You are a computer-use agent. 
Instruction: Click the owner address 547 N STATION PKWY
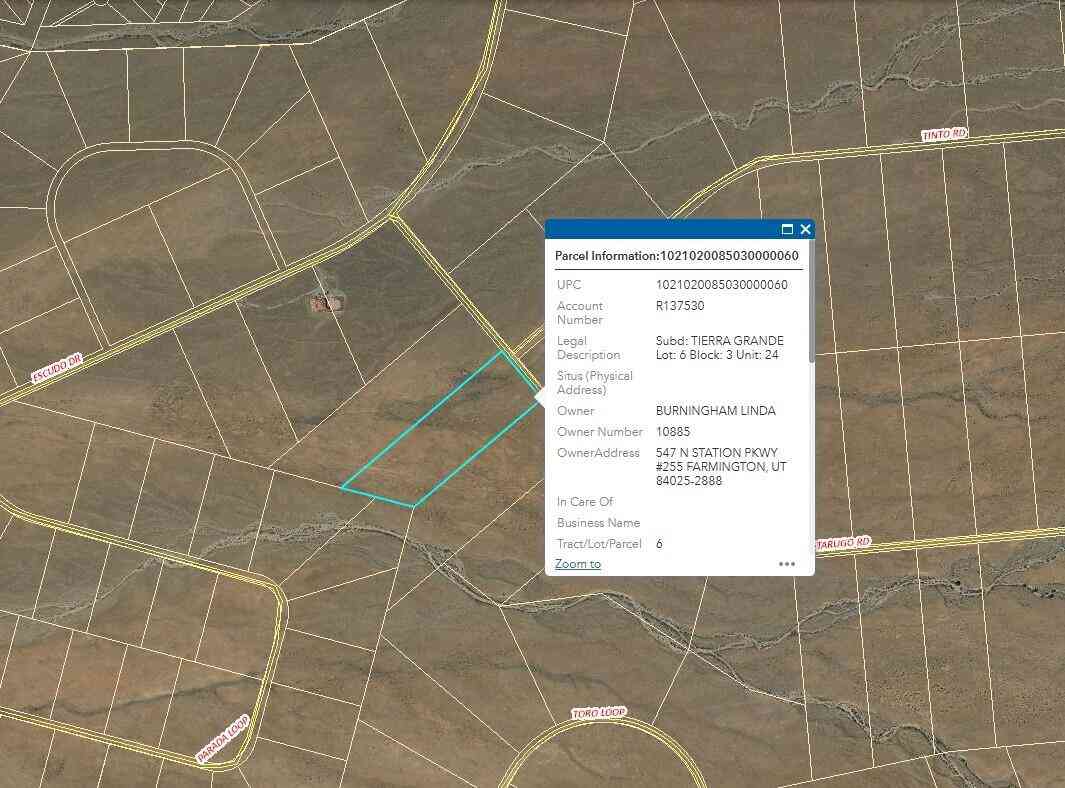tap(717, 452)
